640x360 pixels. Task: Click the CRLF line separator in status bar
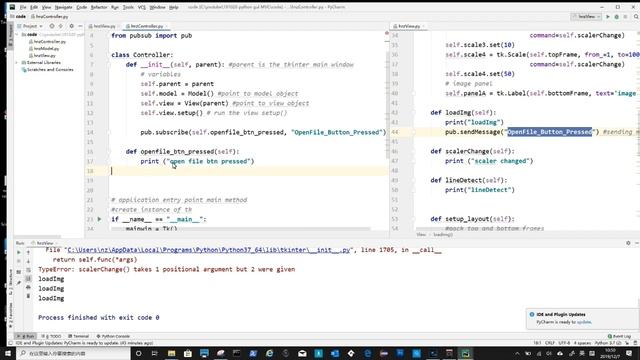click(x=549, y=343)
